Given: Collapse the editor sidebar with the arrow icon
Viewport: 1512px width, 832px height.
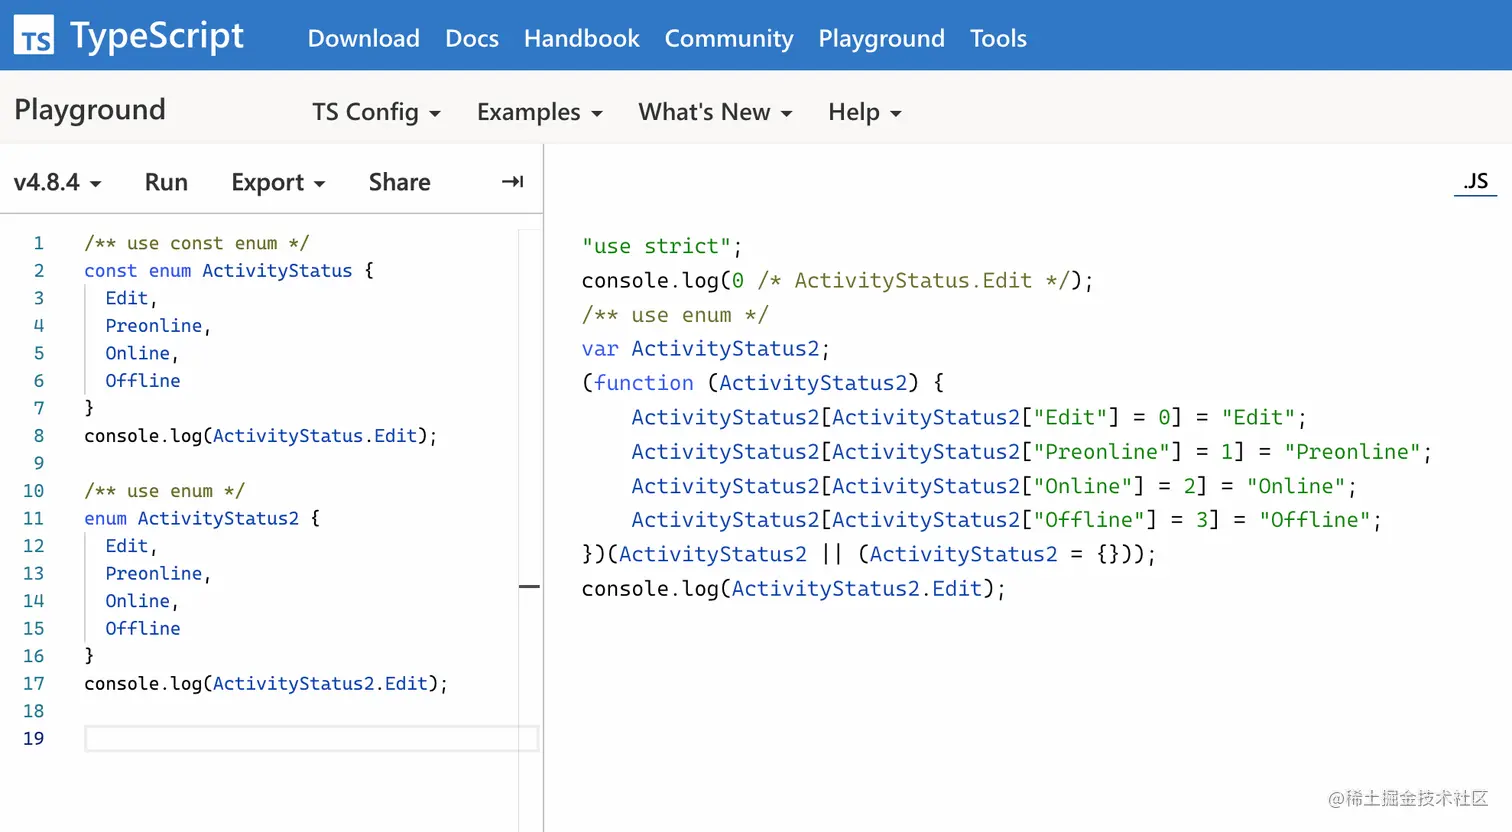Looking at the screenshot, I should (512, 182).
